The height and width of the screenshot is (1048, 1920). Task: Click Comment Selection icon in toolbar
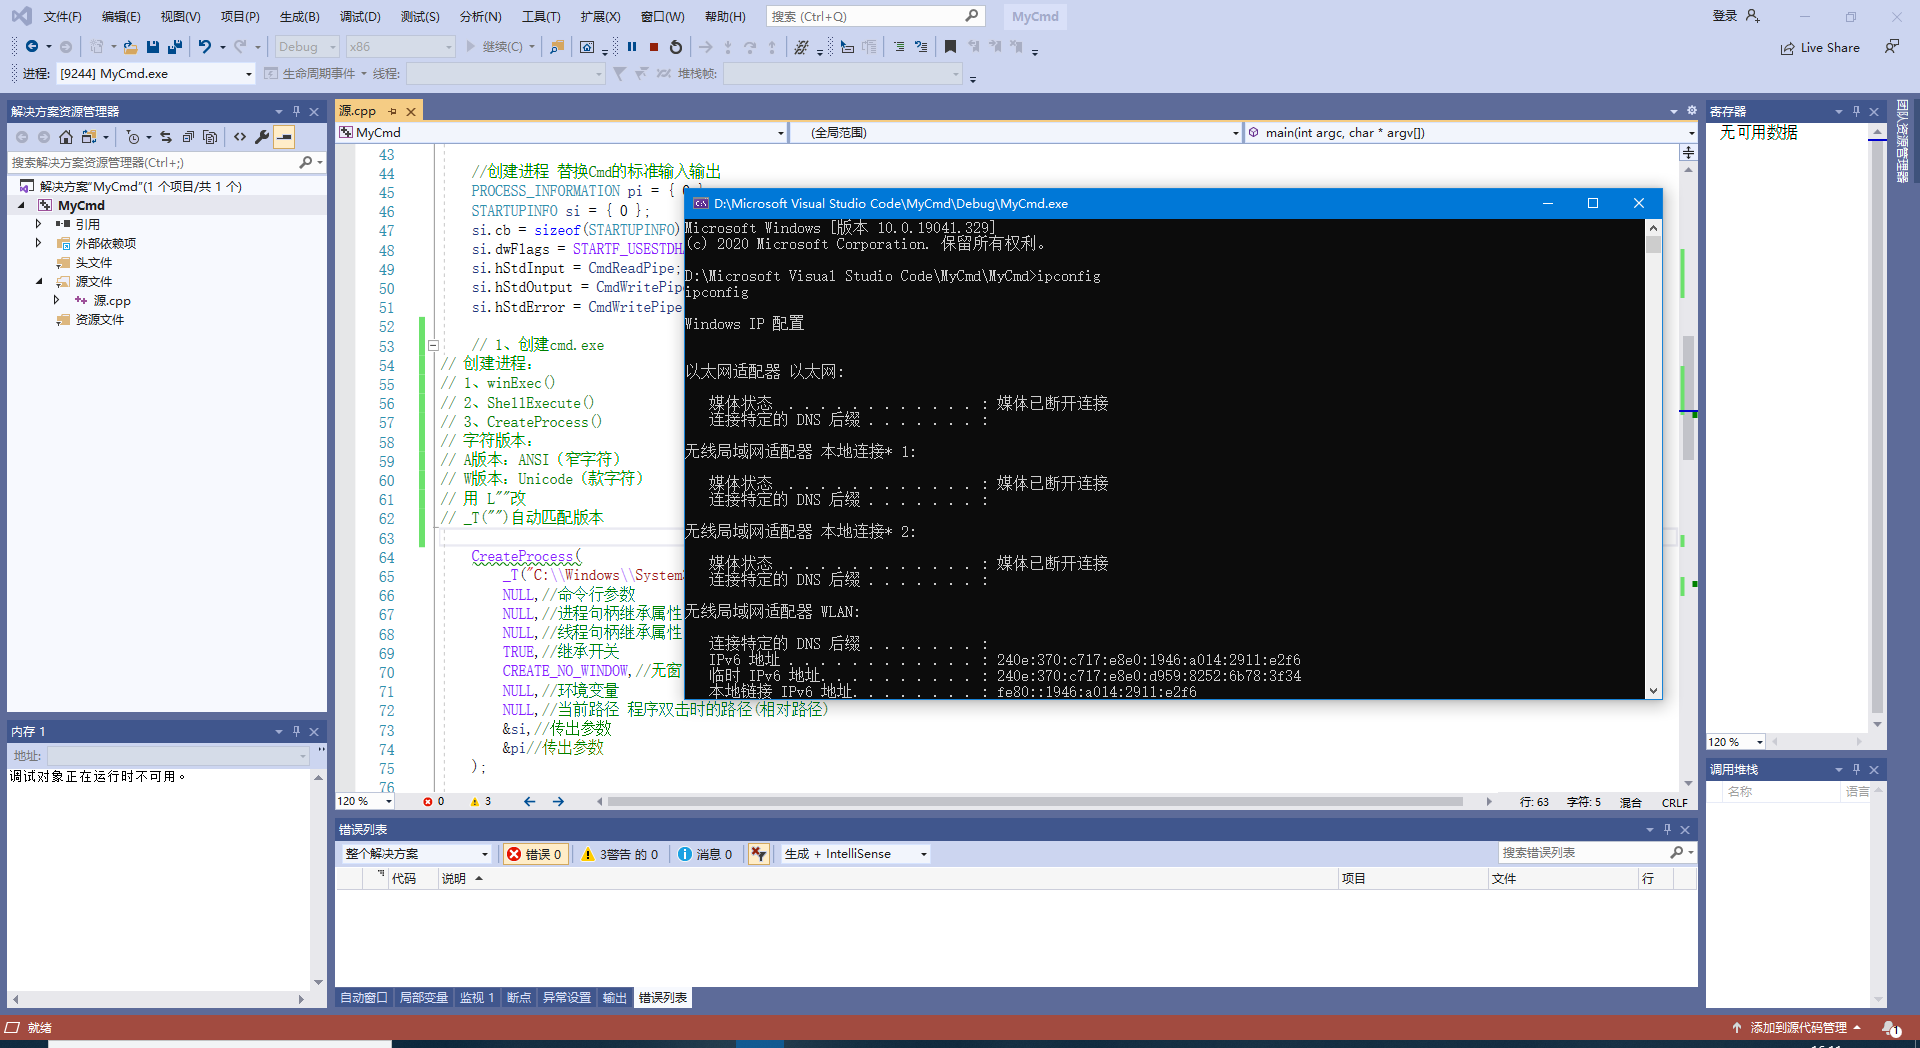click(899, 47)
